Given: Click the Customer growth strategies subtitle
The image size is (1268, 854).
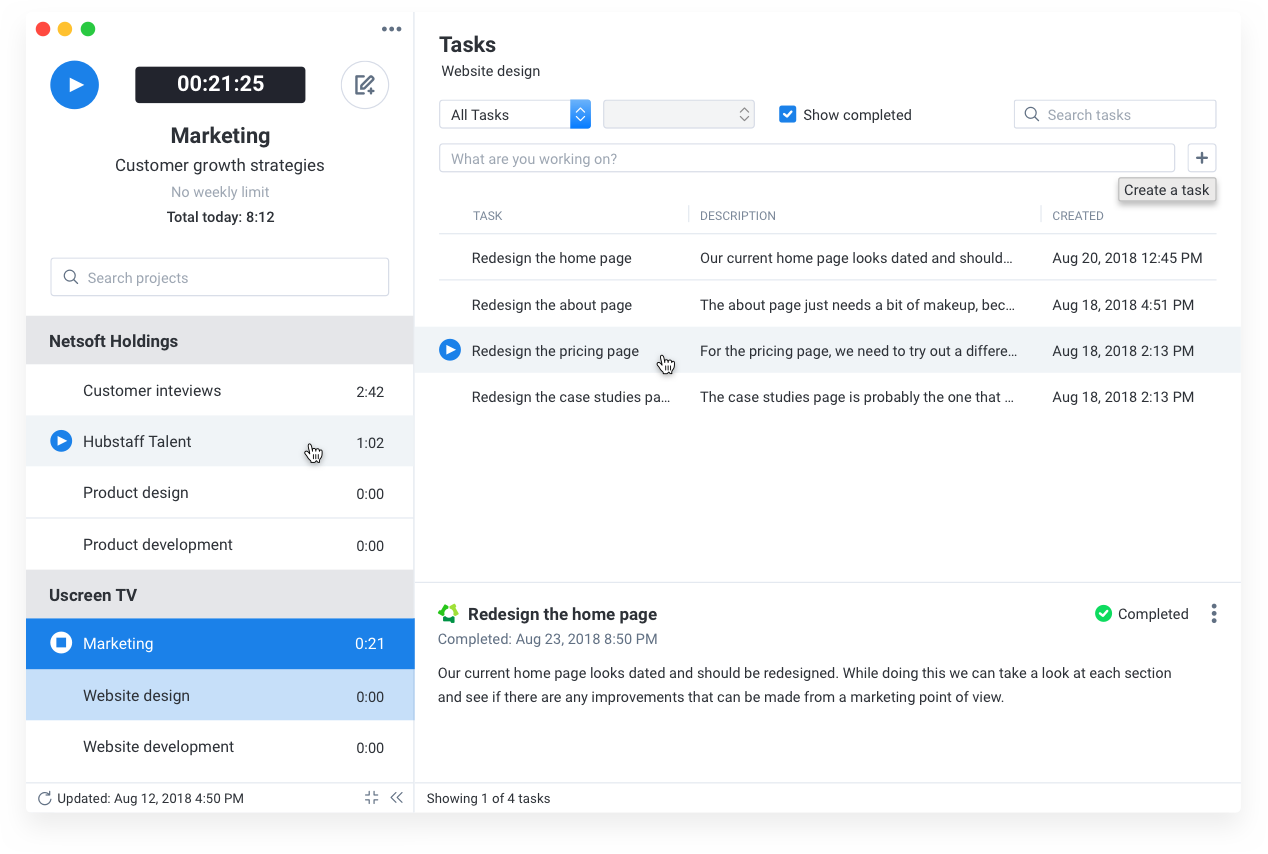Looking at the screenshot, I should coord(220,165).
